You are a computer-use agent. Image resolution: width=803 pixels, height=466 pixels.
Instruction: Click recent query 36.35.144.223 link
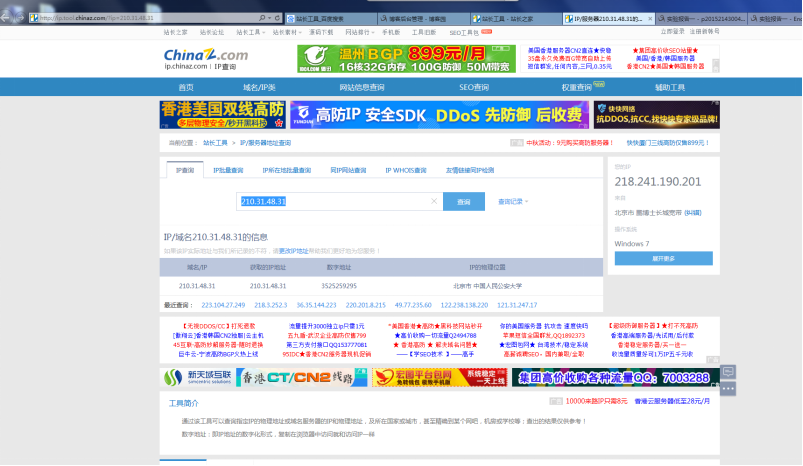click(x=316, y=305)
